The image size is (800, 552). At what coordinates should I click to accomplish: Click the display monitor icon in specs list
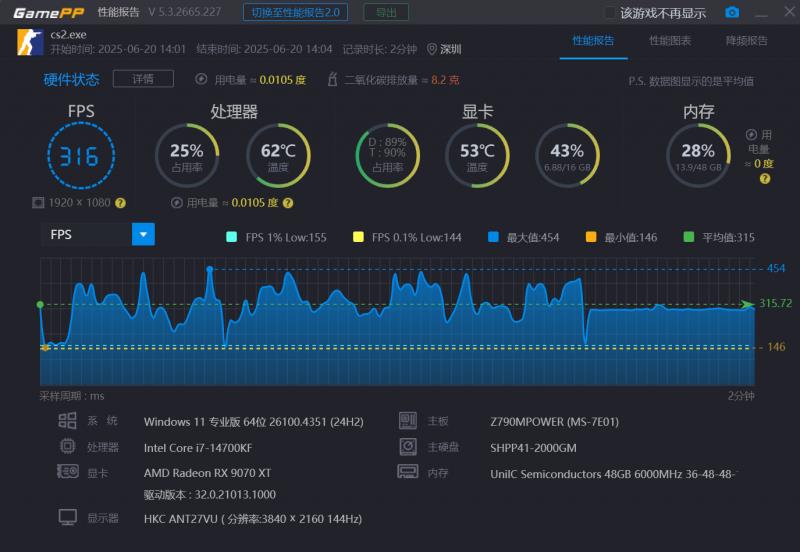67,517
